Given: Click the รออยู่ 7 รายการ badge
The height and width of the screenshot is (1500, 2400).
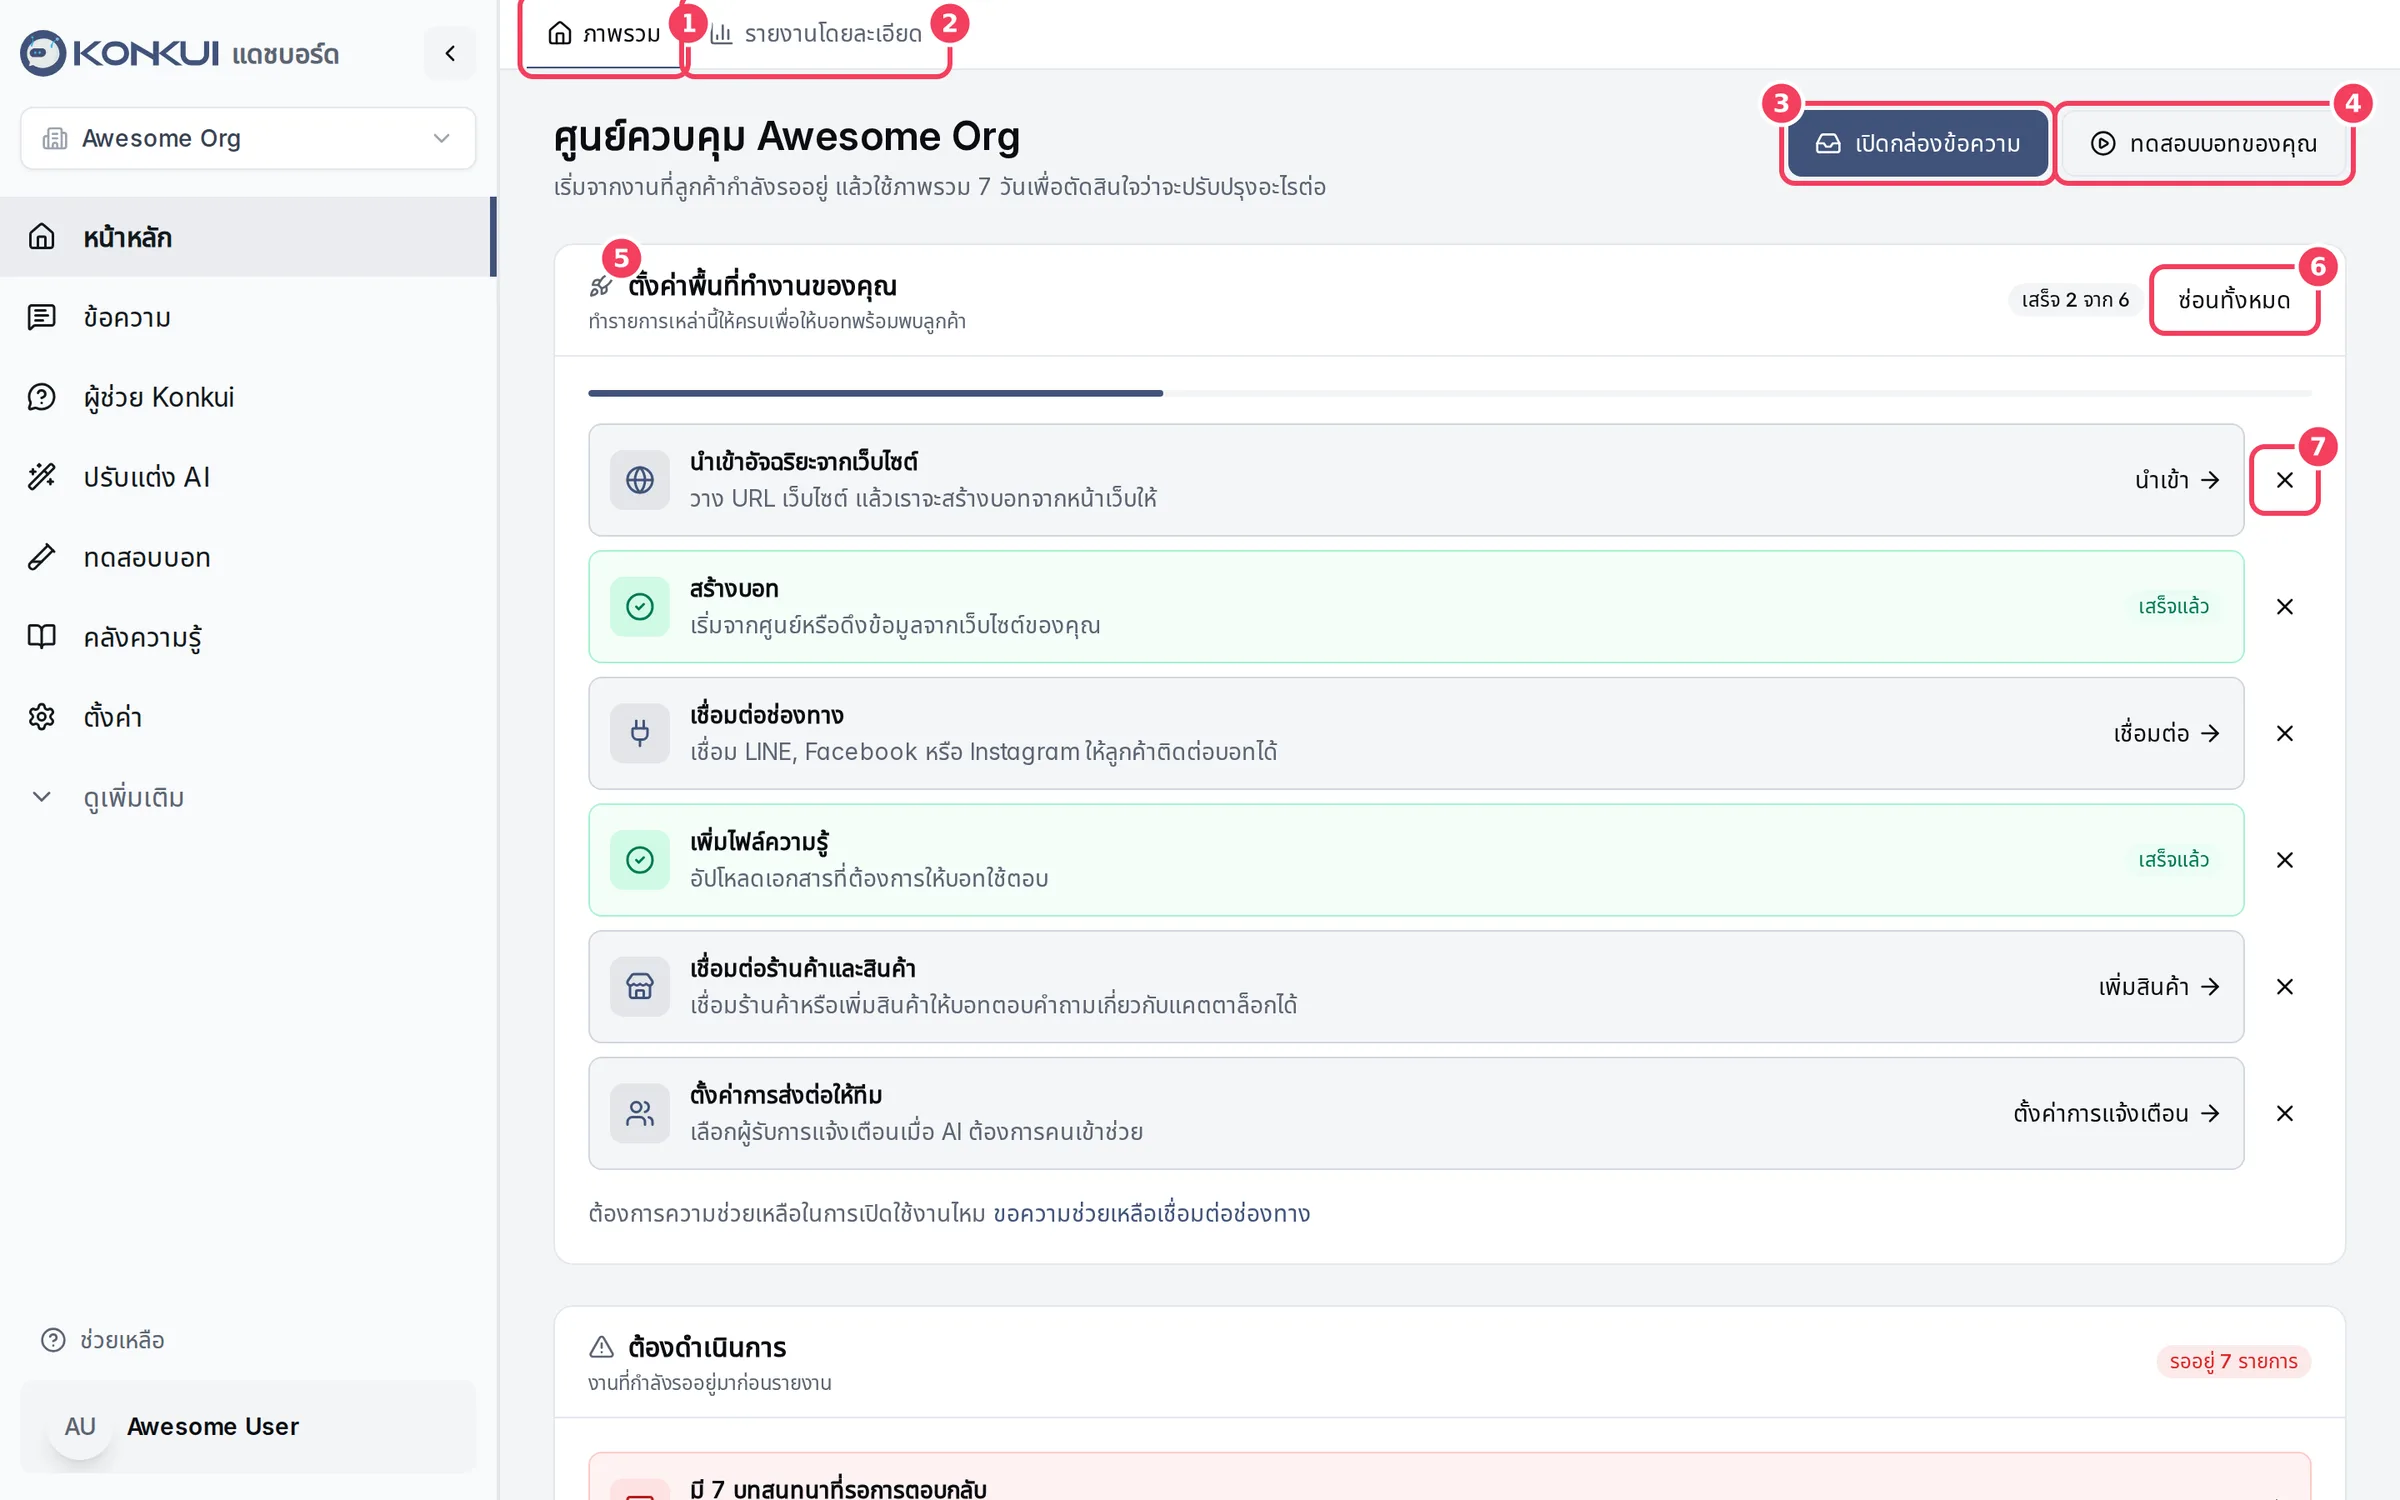Looking at the screenshot, I should click(2233, 1361).
